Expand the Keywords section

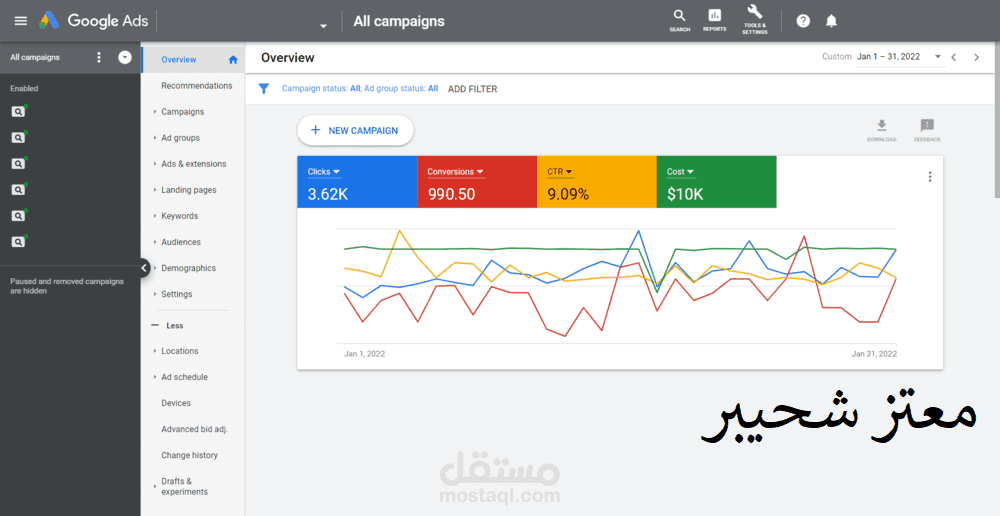click(x=155, y=216)
